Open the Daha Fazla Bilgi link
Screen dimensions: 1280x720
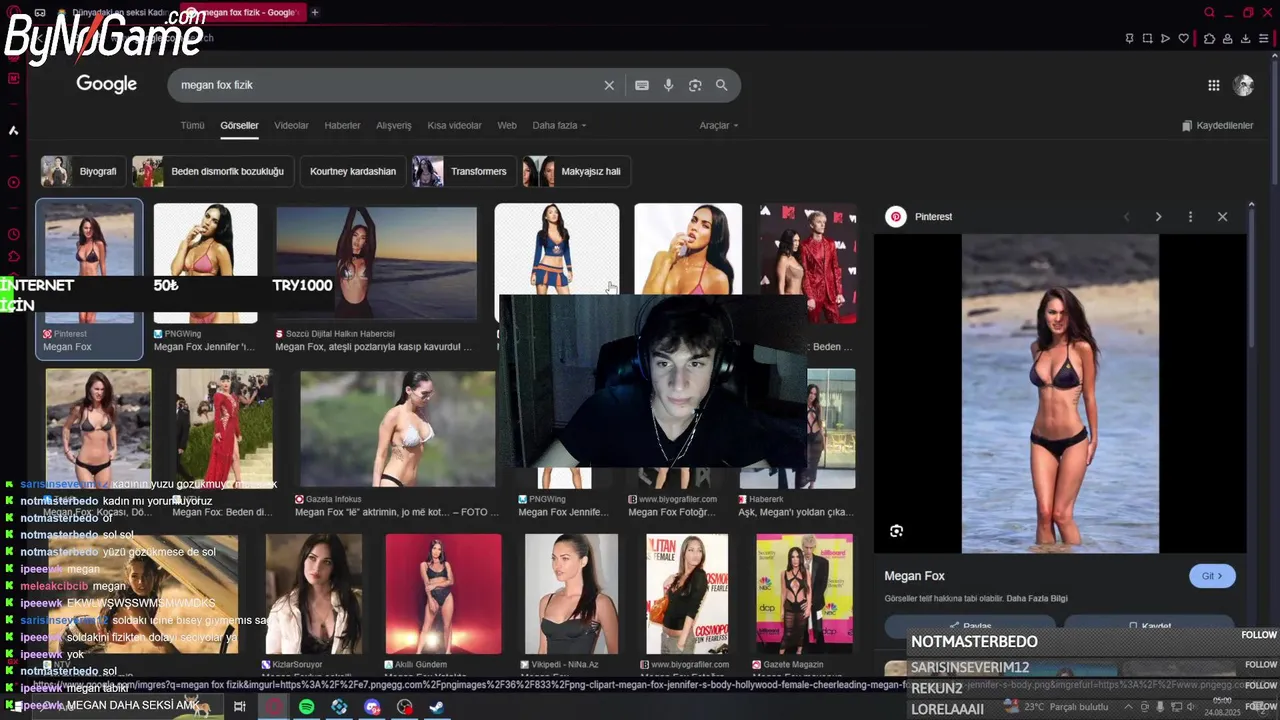point(1037,598)
